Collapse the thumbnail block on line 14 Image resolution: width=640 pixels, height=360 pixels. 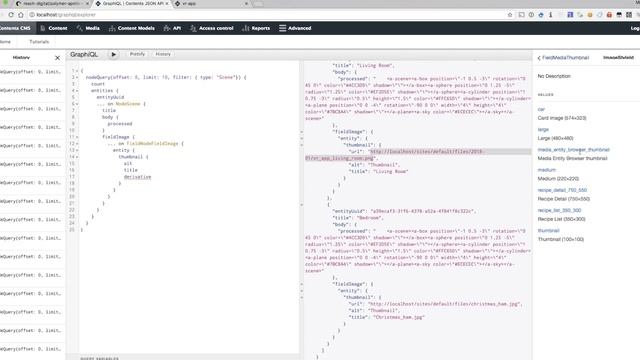click(77, 157)
